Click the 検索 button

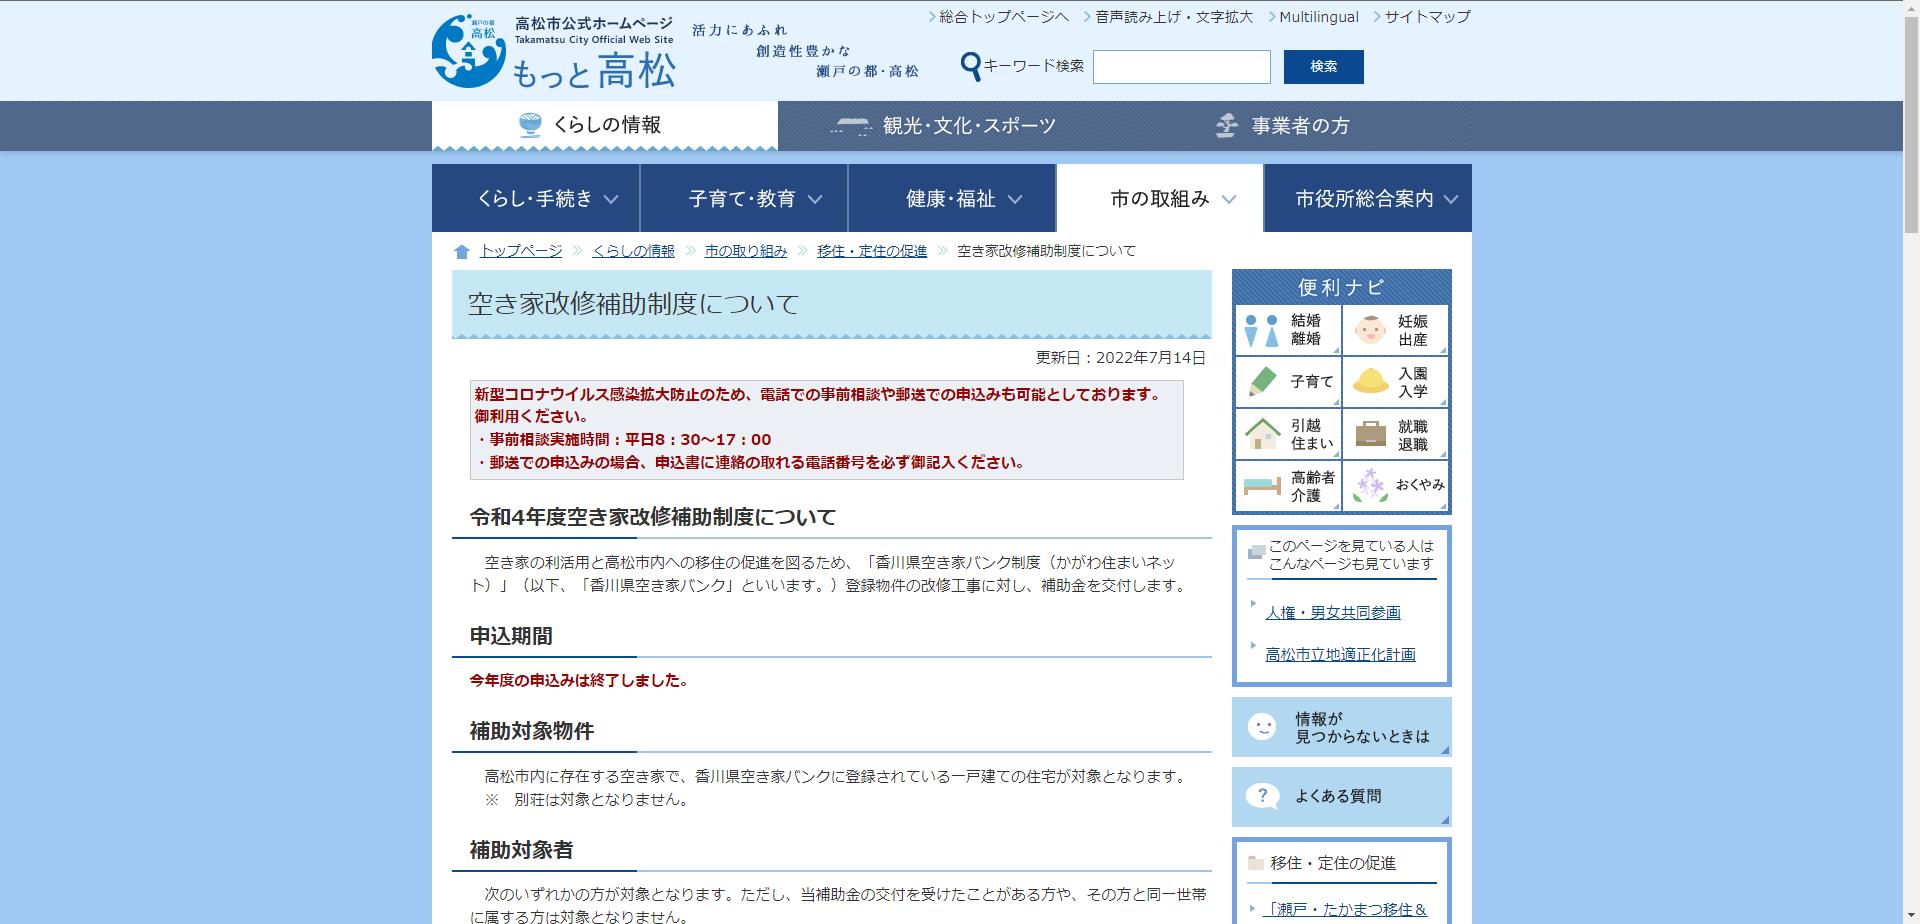pyautogui.click(x=1323, y=67)
